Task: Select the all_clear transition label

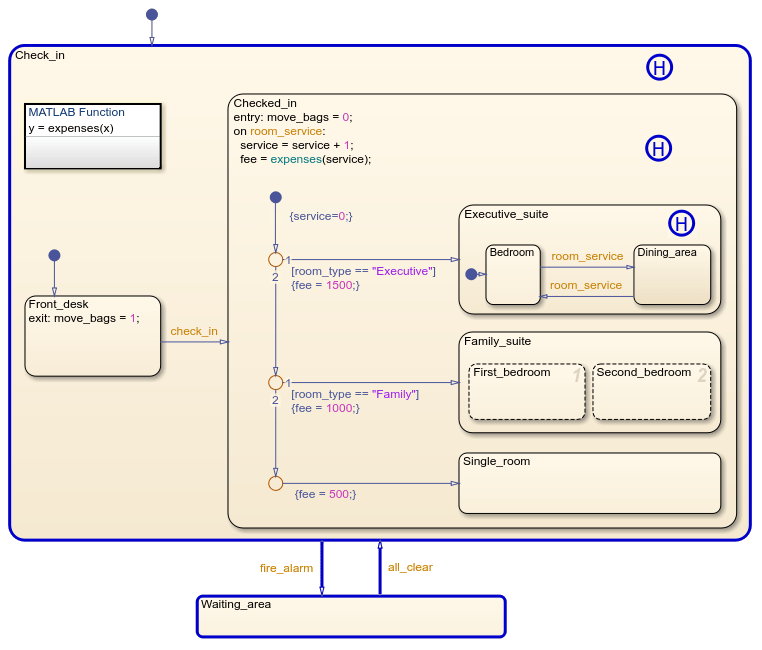Action: pos(410,567)
